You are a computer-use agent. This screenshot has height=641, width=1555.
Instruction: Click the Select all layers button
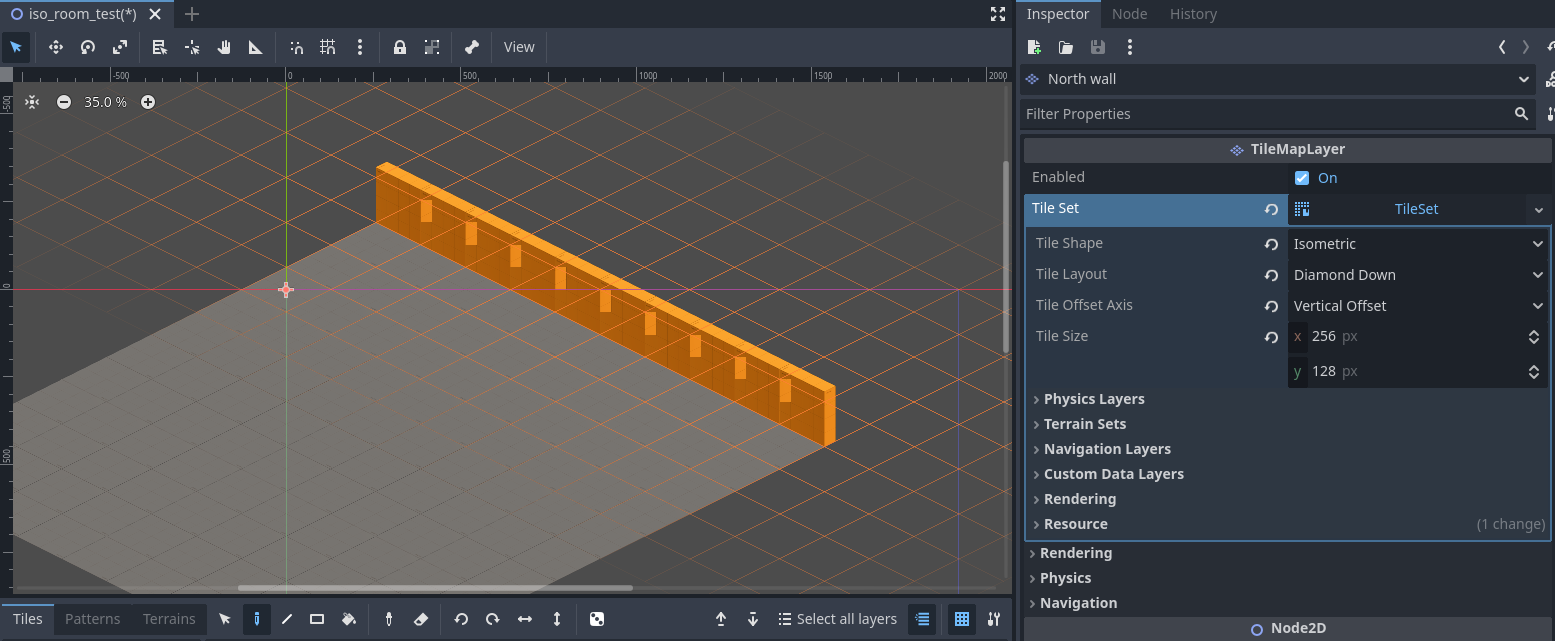[837, 619]
